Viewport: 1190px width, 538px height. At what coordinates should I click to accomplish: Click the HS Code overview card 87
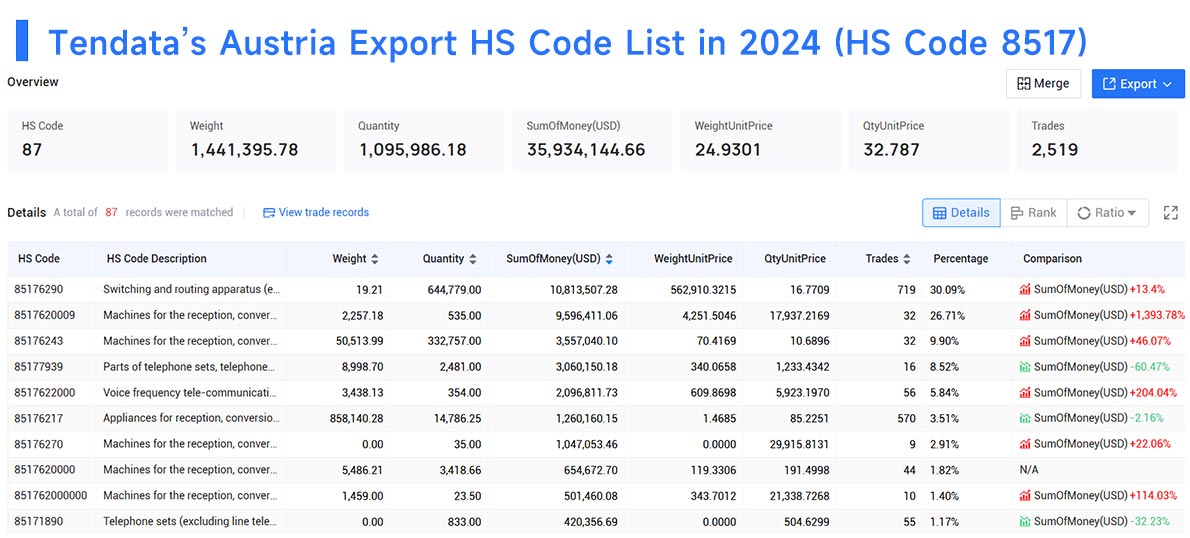[x=87, y=140]
